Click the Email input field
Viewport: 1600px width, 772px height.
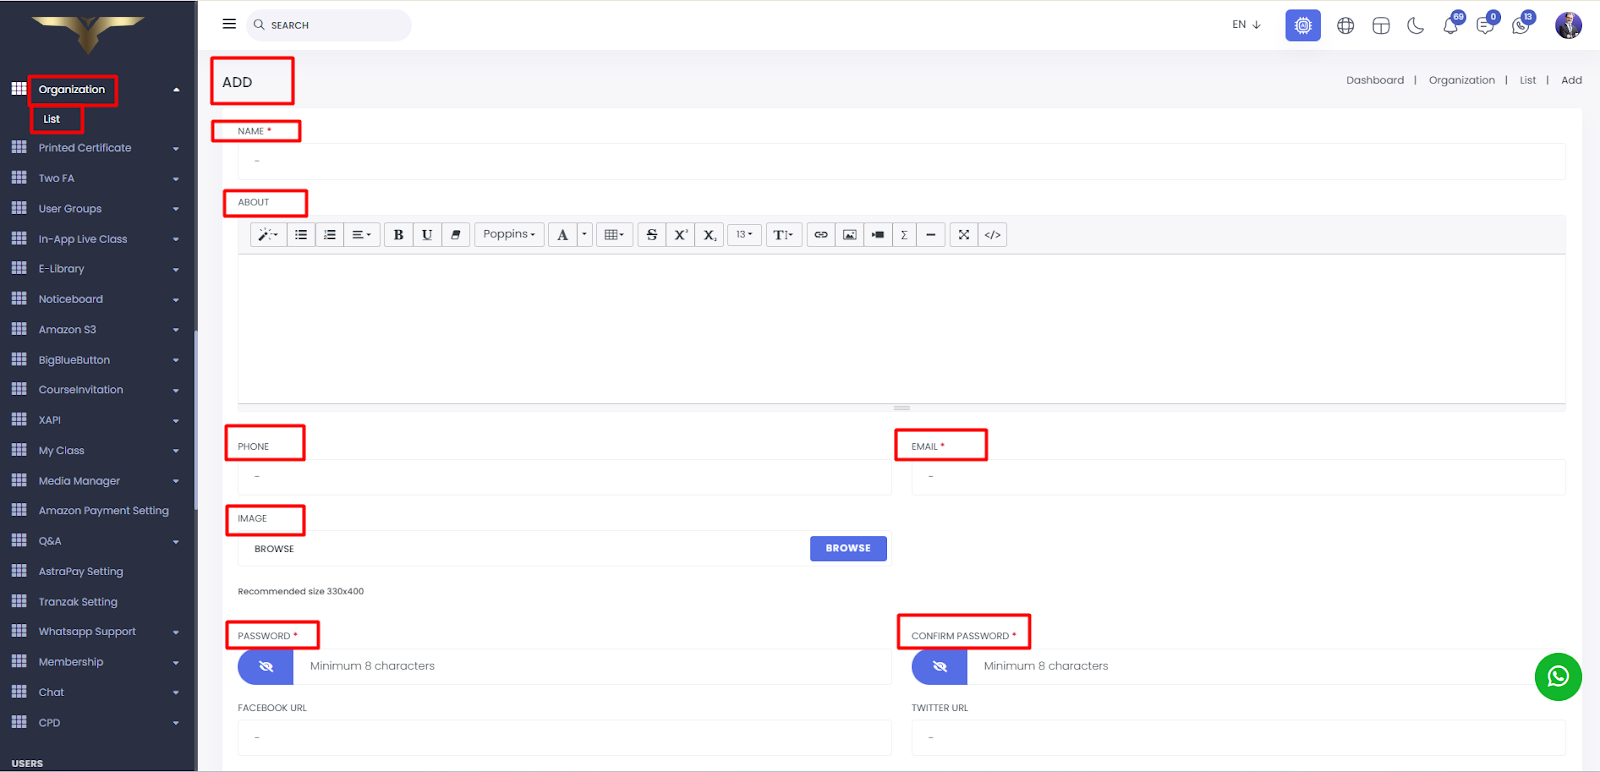coord(1237,477)
